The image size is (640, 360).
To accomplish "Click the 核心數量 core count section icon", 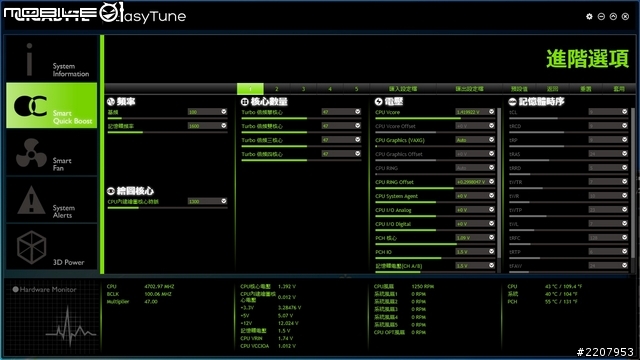I will [x=244, y=101].
